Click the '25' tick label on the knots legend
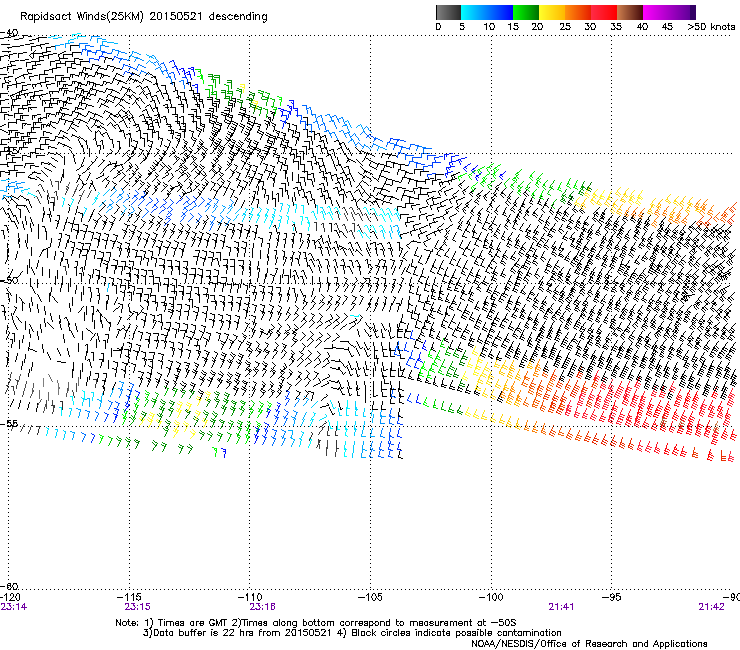 click(x=565, y=27)
